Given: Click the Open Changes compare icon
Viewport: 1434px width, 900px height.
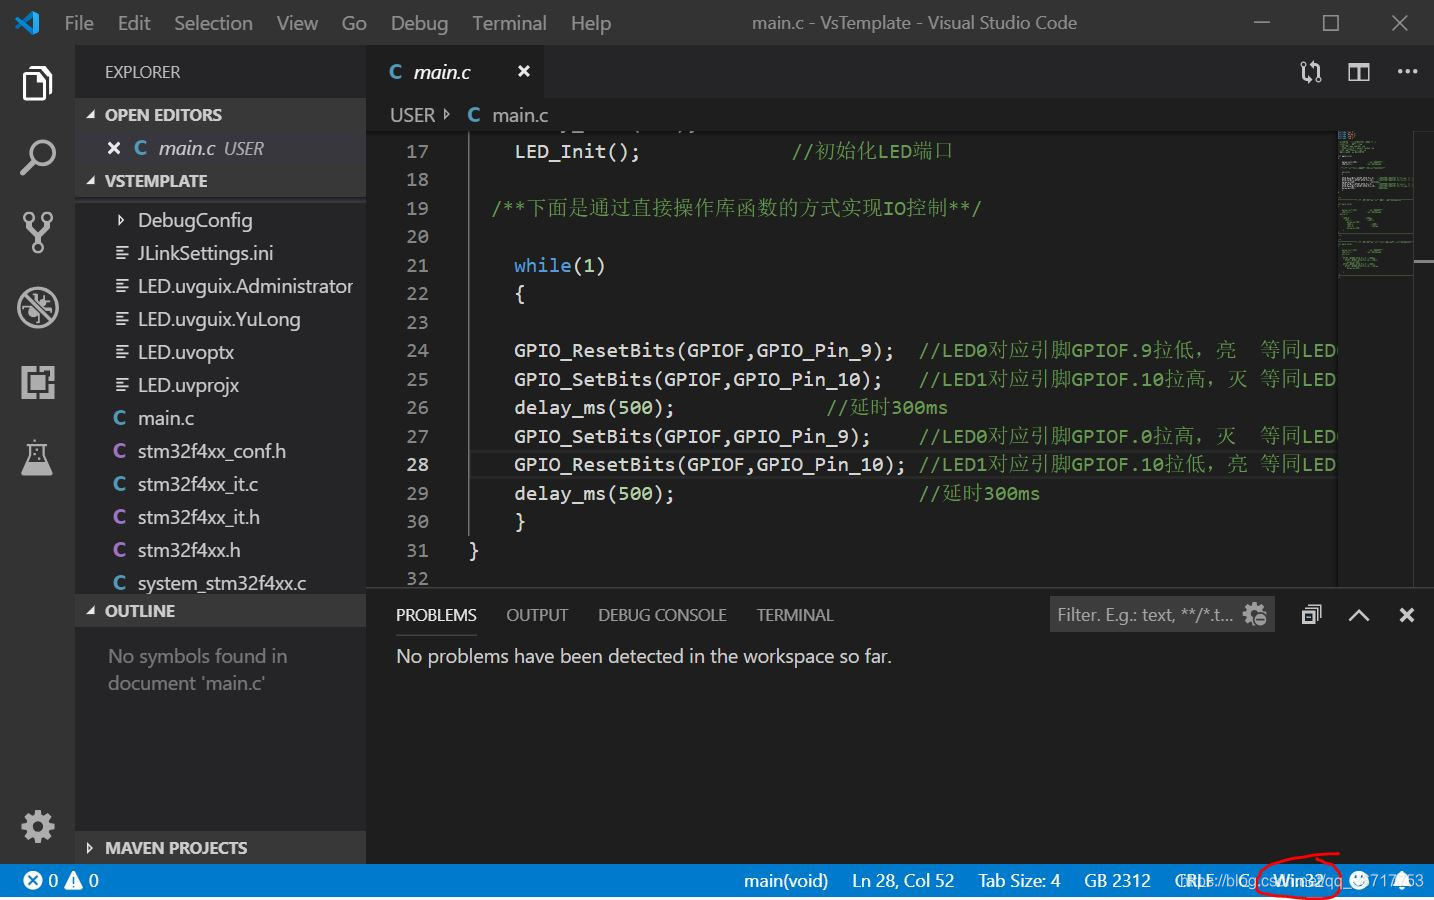Looking at the screenshot, I should [1310, 72].
